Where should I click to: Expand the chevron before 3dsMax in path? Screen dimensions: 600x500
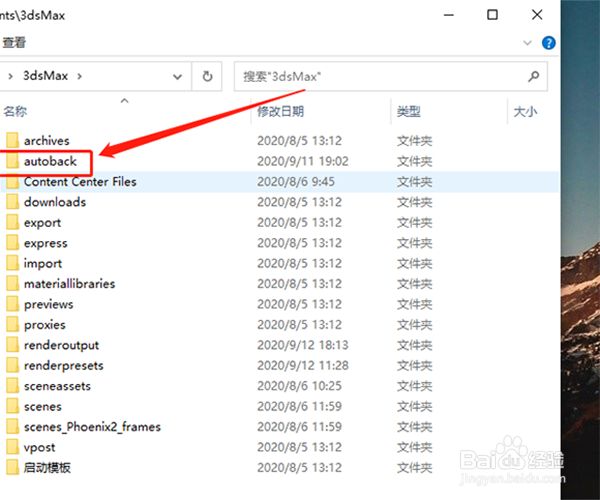(10, 76)
